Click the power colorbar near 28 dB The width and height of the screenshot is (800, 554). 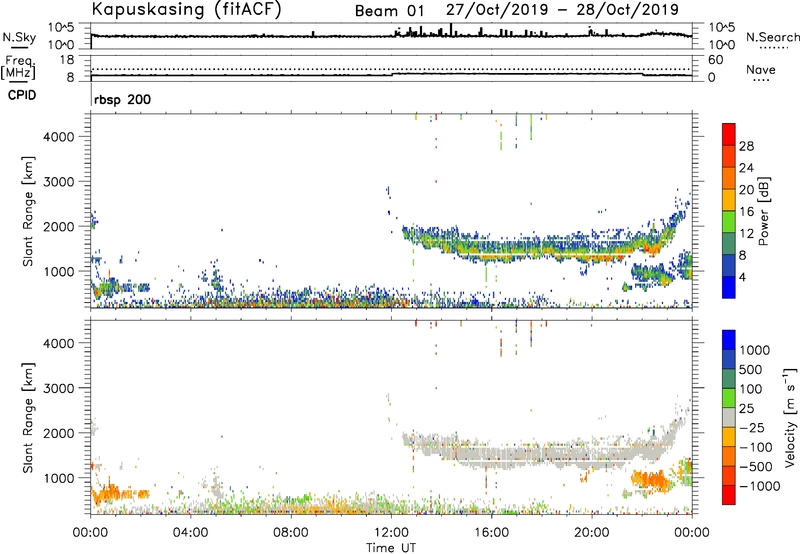[729, 146]
